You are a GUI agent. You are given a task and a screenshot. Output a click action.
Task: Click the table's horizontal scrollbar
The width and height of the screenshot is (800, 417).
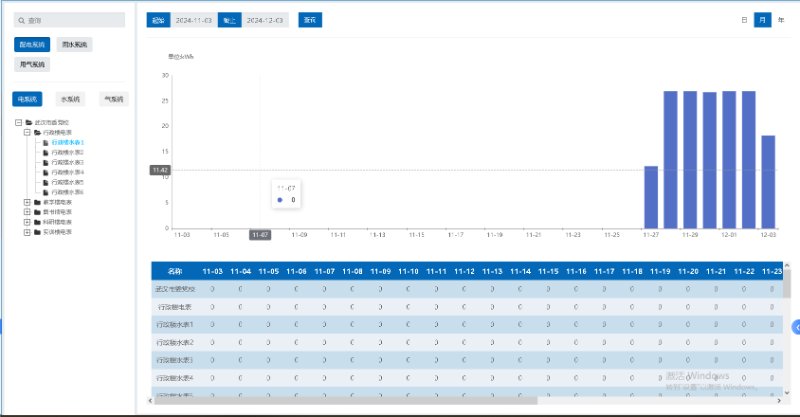pos(400,399)
